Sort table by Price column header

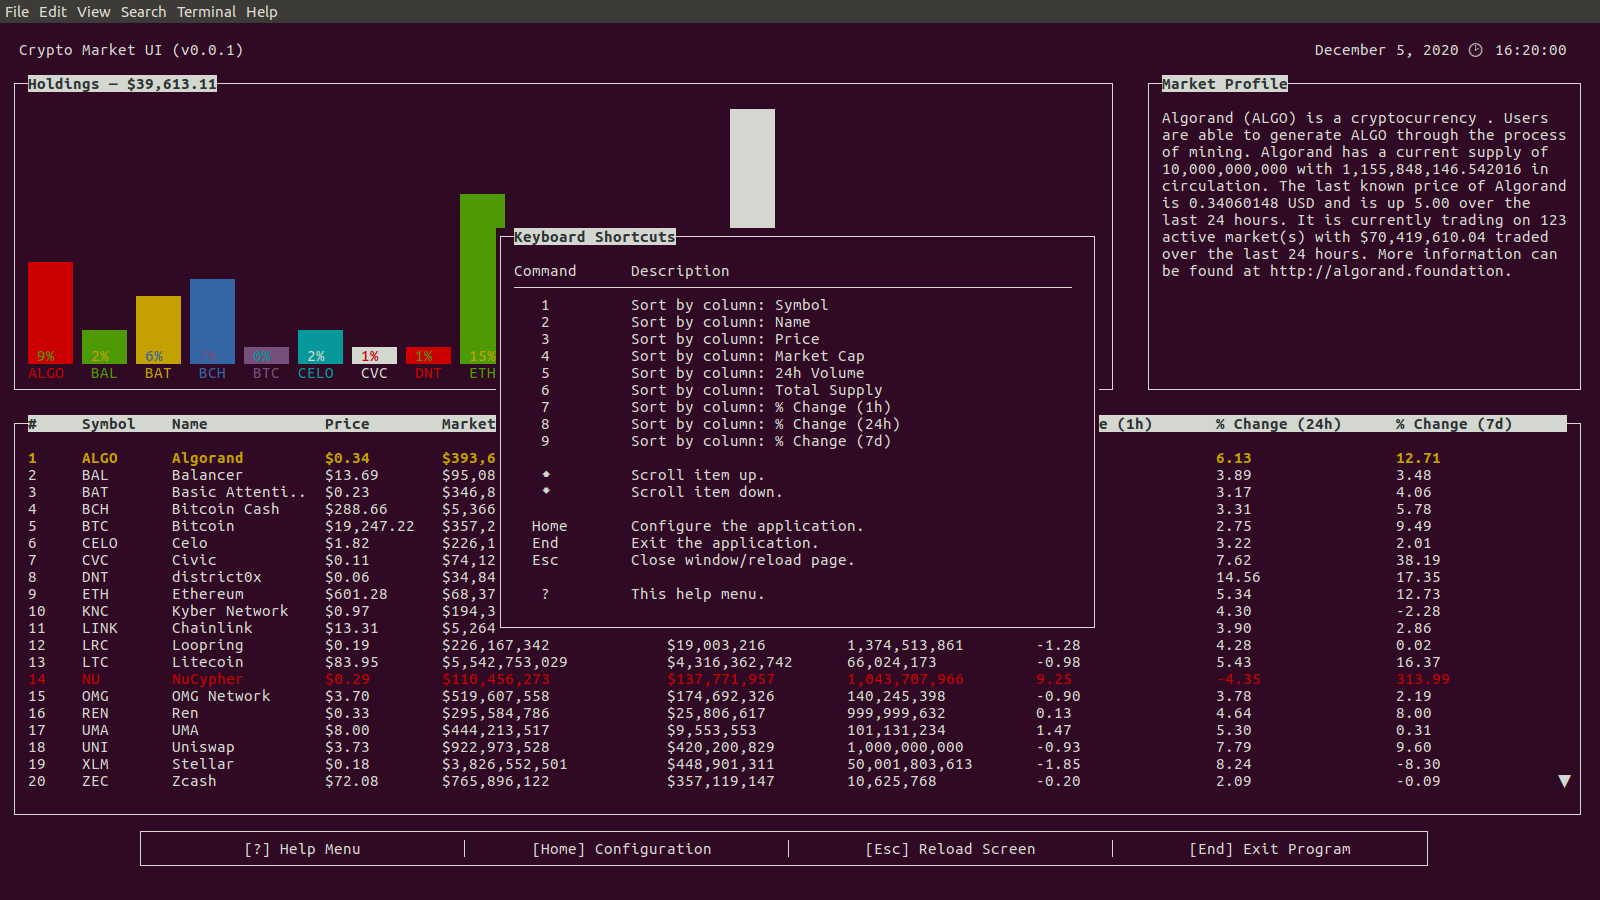point(347,424)
